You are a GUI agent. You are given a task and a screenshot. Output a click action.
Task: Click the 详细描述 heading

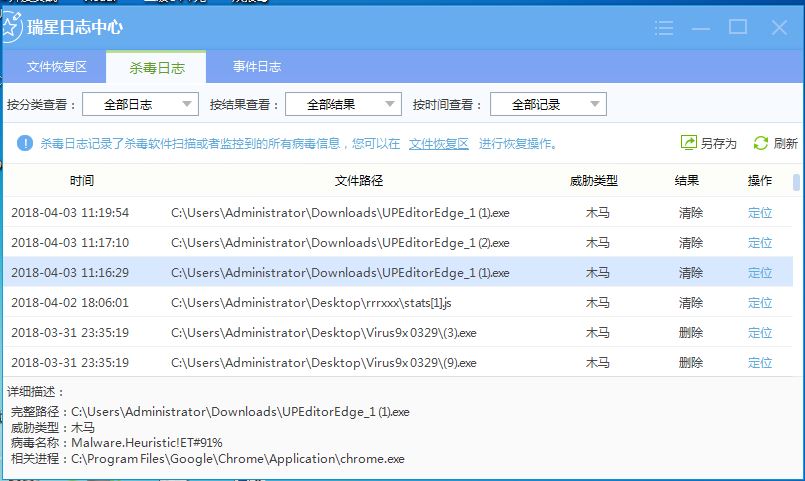35,392
